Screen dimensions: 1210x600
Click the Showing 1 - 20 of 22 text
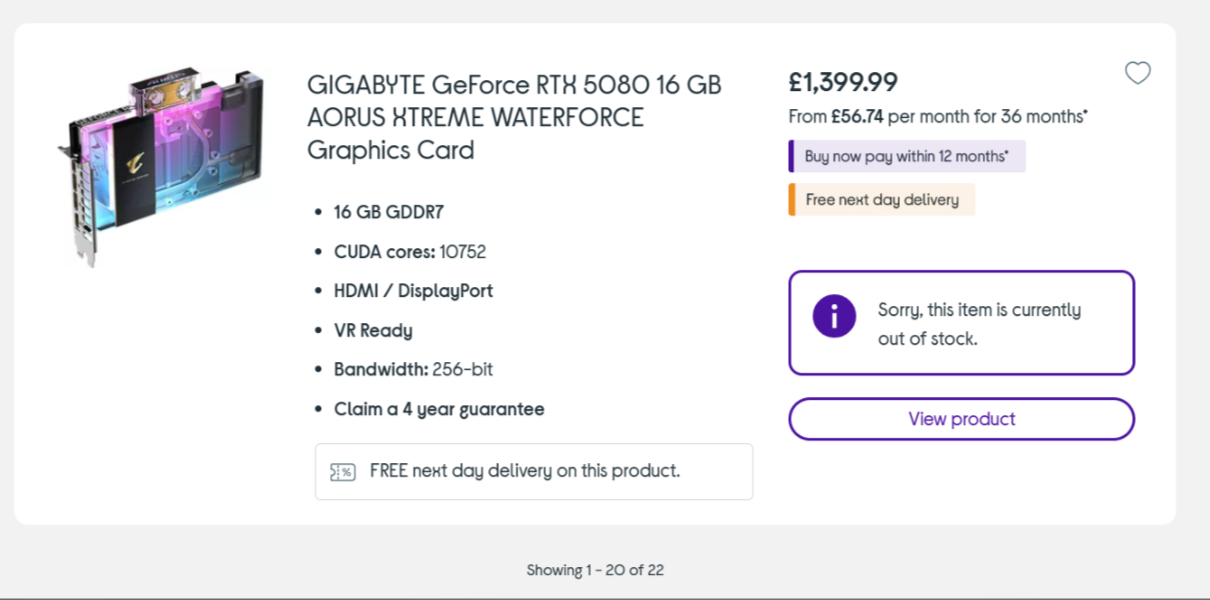tap(595, 570)
